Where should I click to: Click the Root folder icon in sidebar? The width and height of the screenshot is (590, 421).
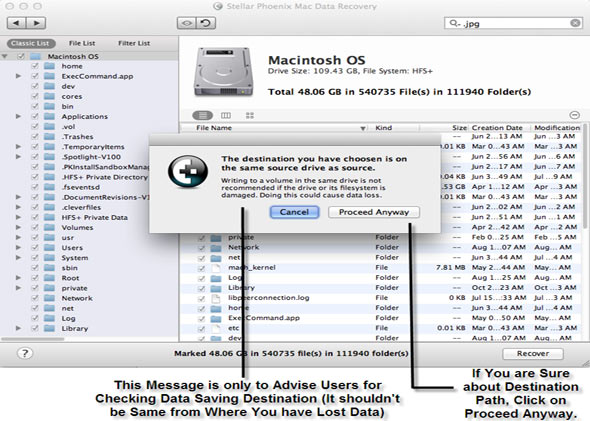pyautogui.click(x=49, y=278)
